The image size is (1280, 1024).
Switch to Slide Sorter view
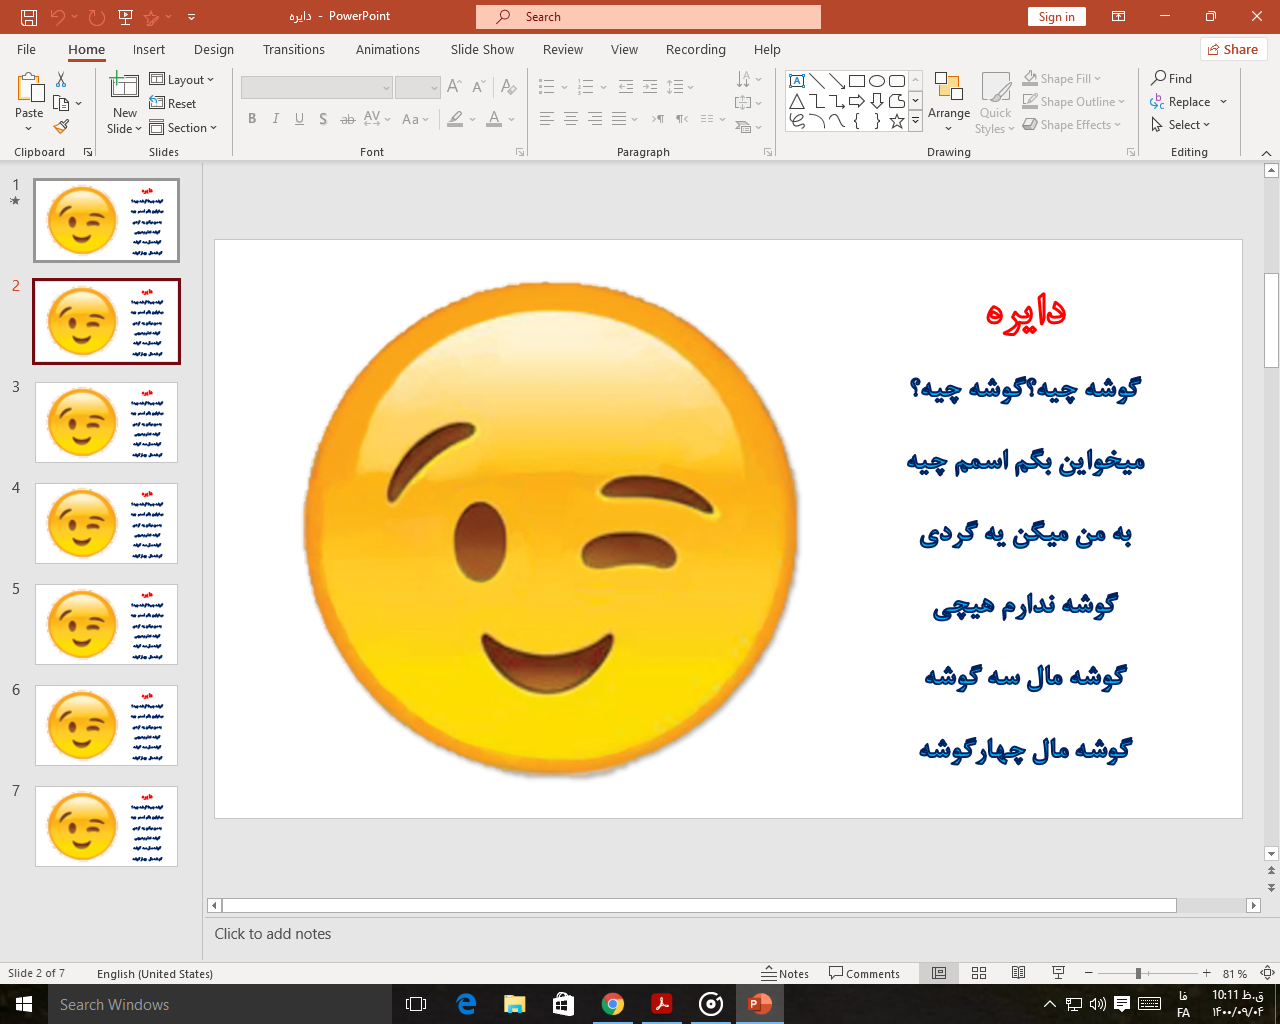979,973
